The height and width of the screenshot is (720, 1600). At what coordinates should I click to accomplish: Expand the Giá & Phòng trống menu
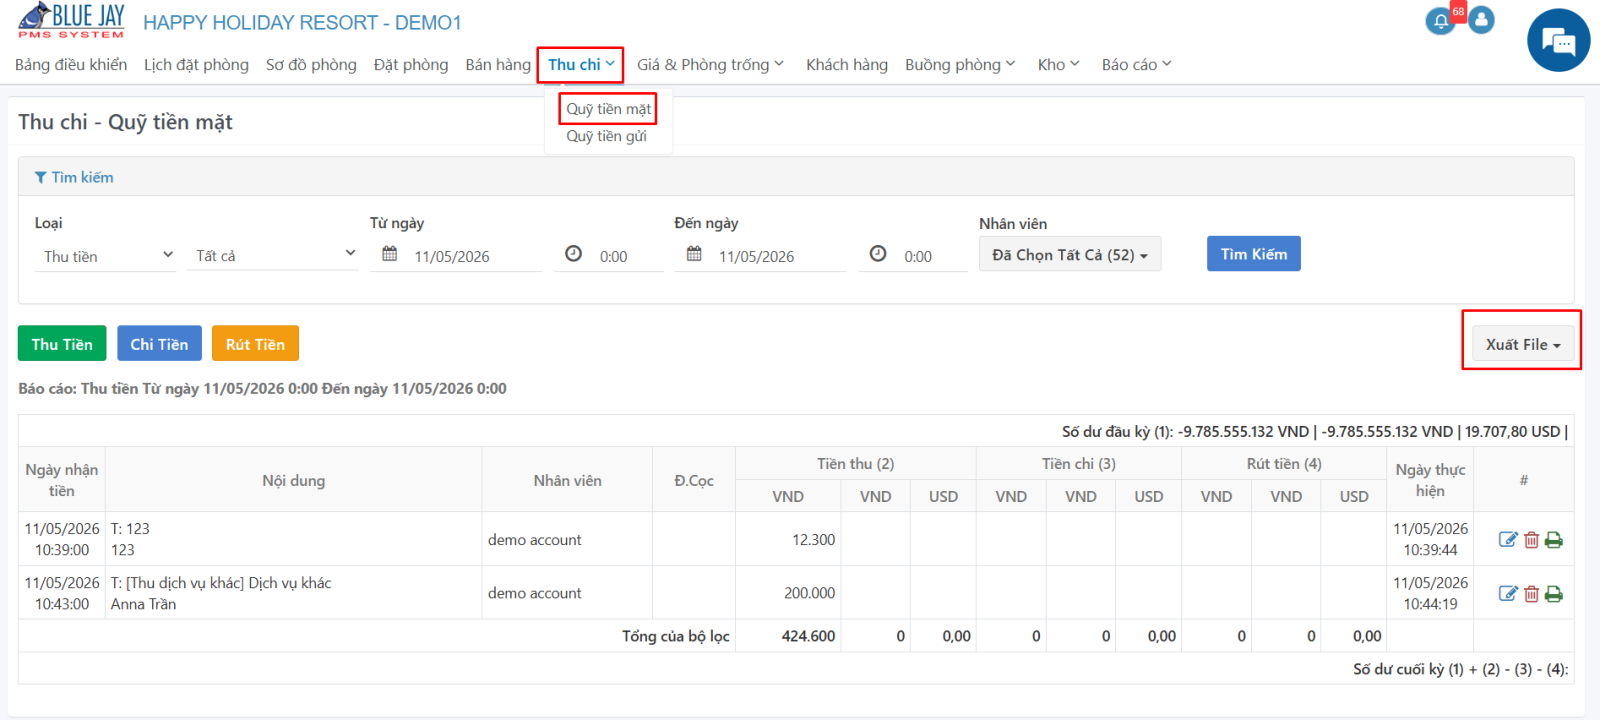710,65
